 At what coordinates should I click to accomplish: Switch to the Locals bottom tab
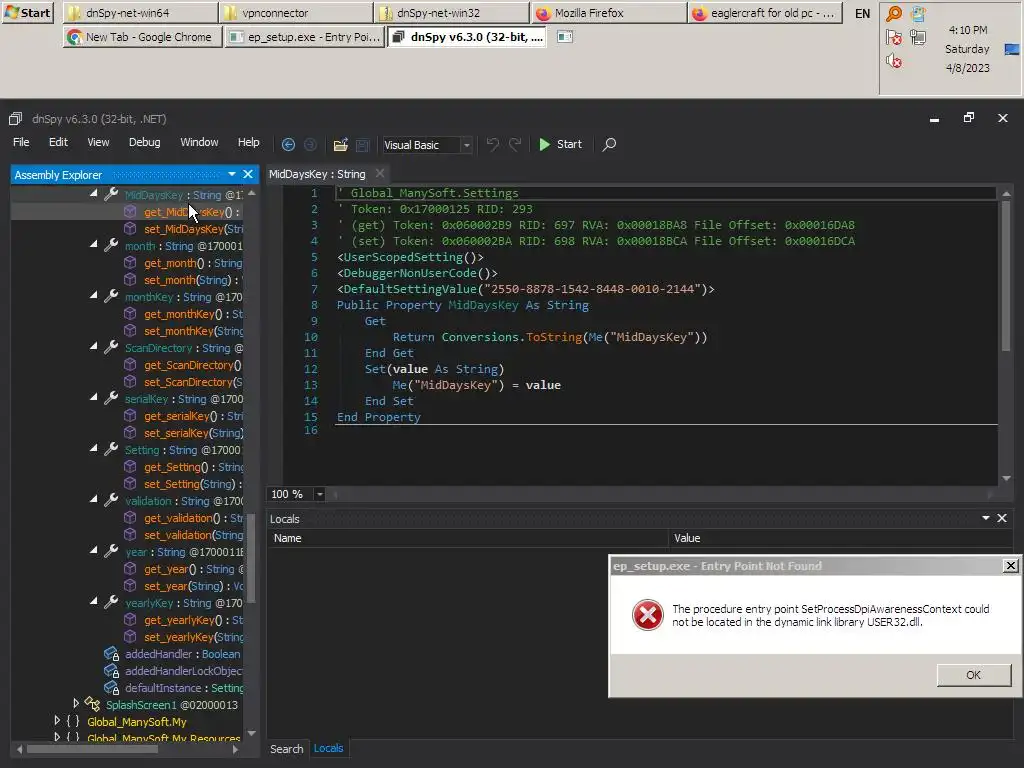[328, 748]
